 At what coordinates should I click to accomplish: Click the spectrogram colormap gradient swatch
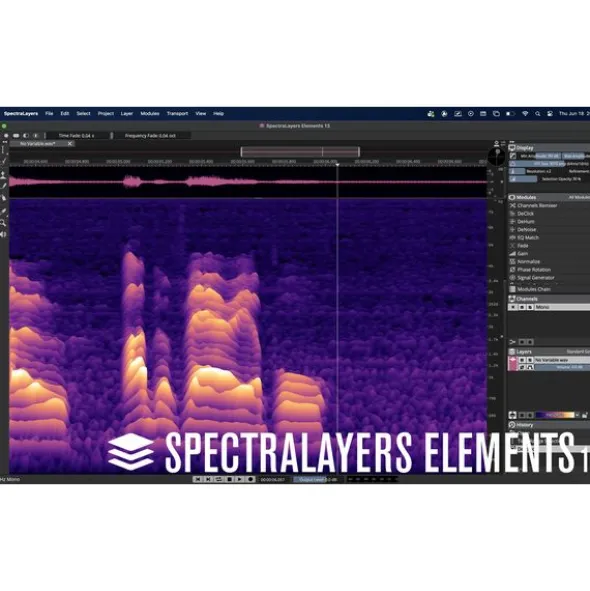(555, 415)
